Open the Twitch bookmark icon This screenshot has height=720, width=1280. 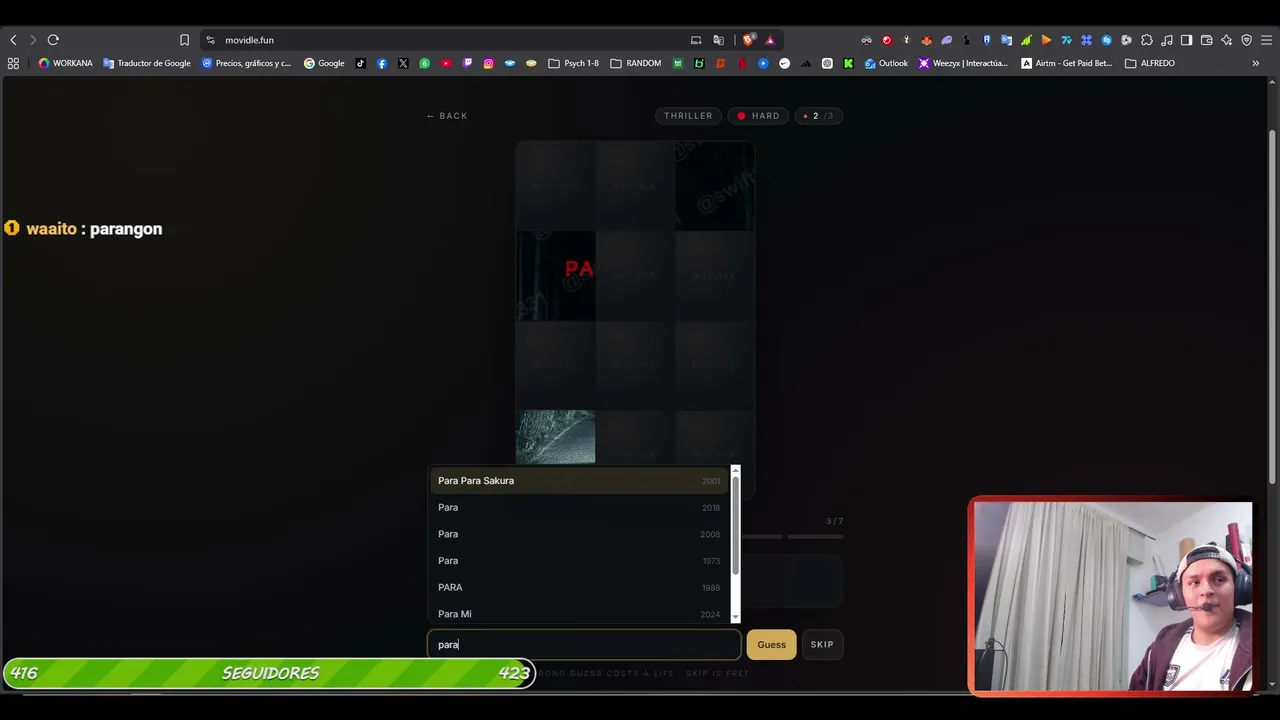click(467, 63)
